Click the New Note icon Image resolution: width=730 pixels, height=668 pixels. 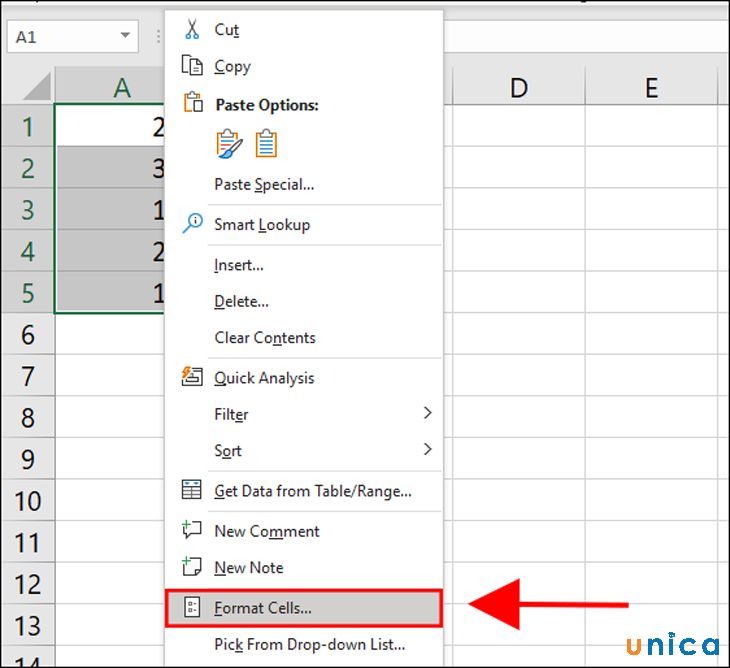[192, 567]
